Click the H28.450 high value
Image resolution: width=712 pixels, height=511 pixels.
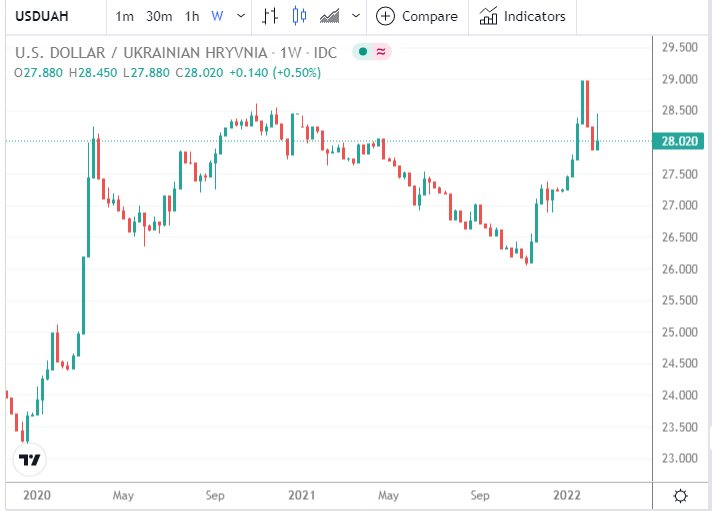(x=93, y=73)
